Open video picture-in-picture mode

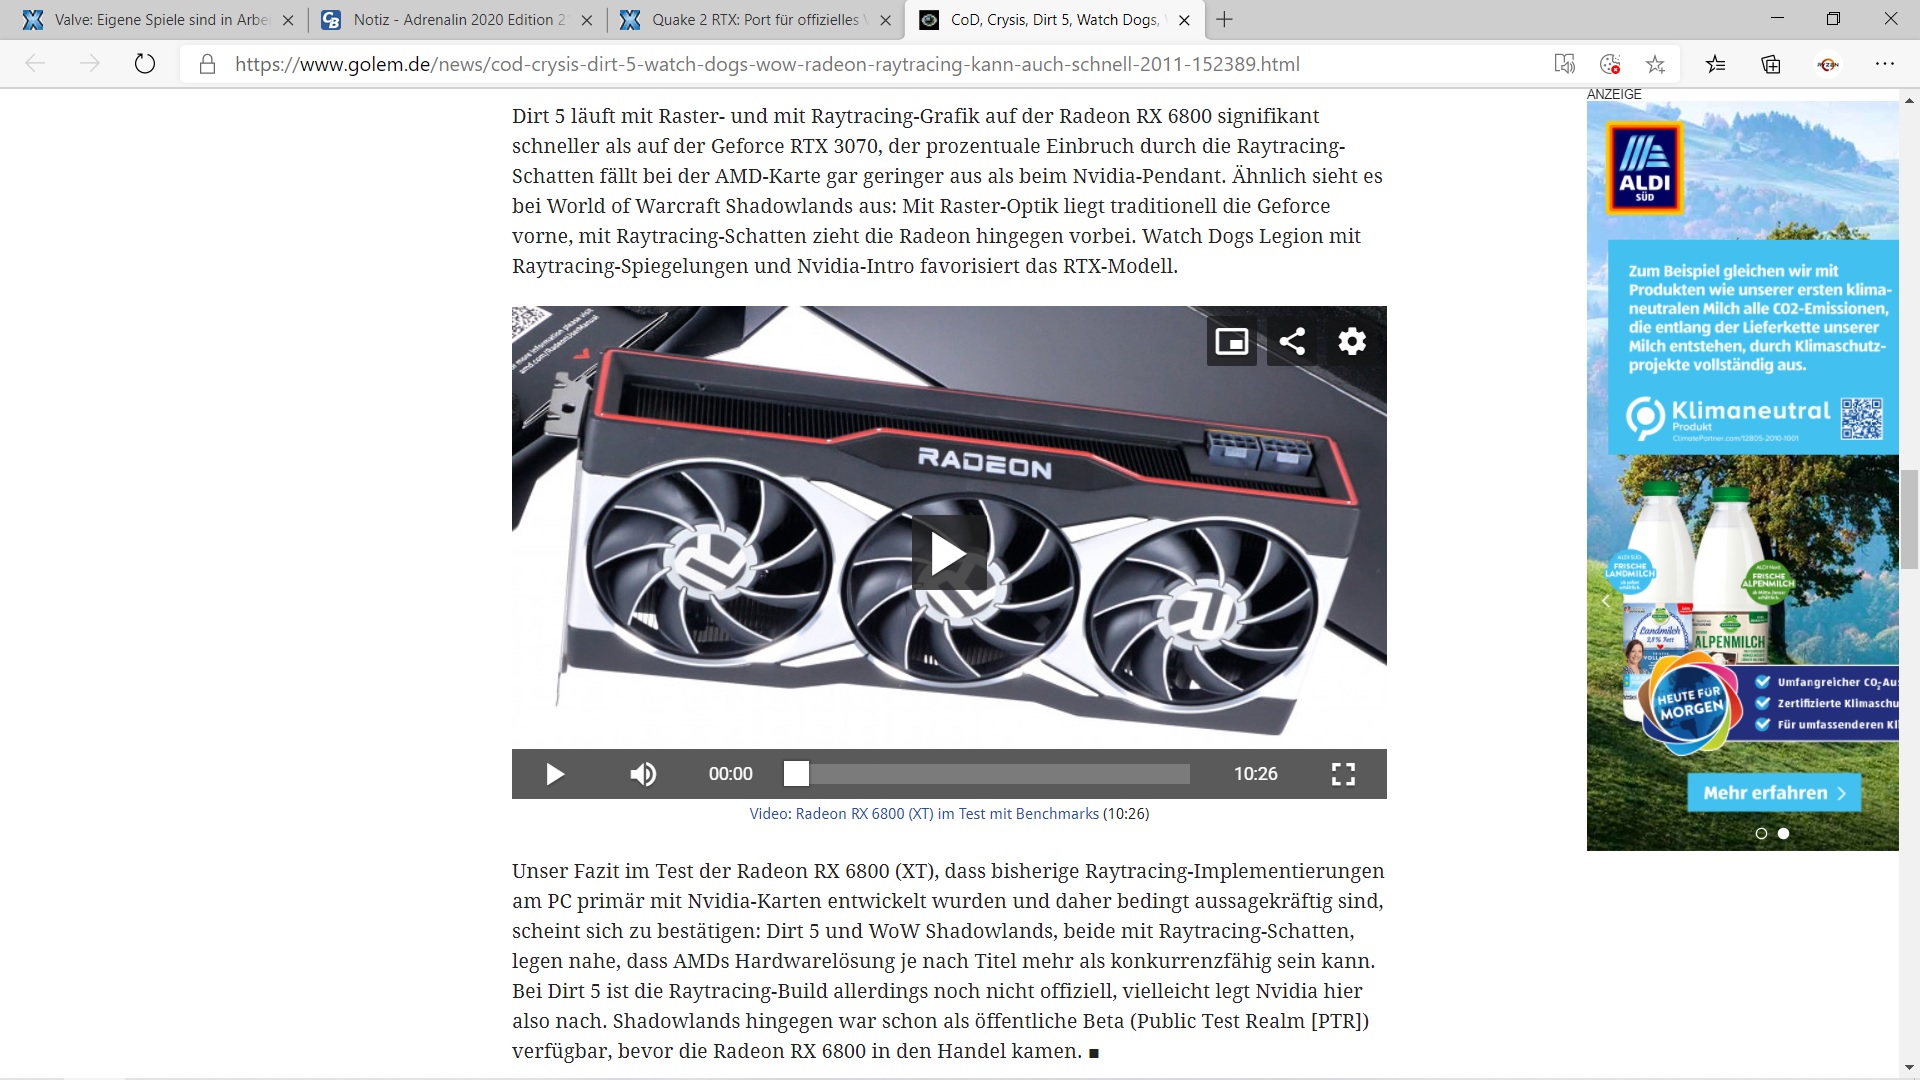click(1231, 342)
